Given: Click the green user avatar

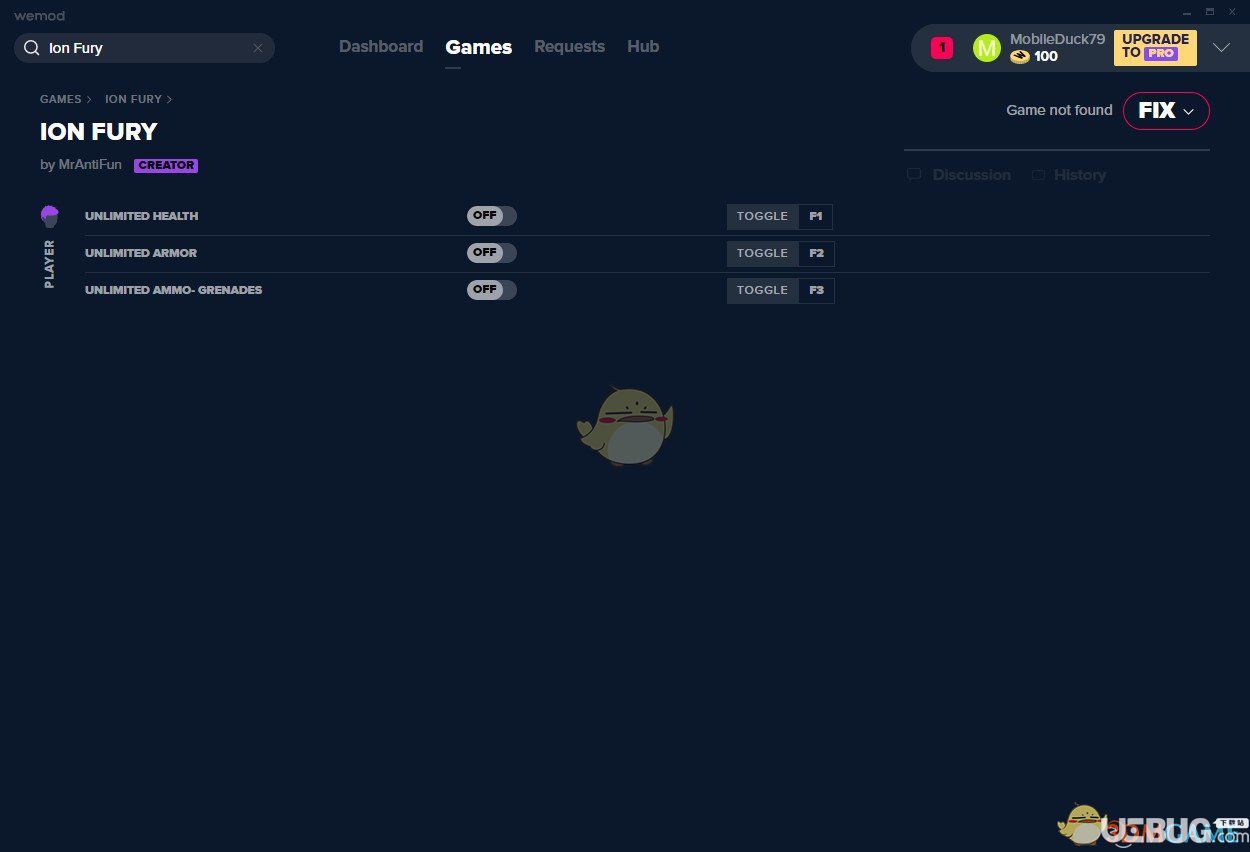Looking at the screenshot, I should 986,48.
